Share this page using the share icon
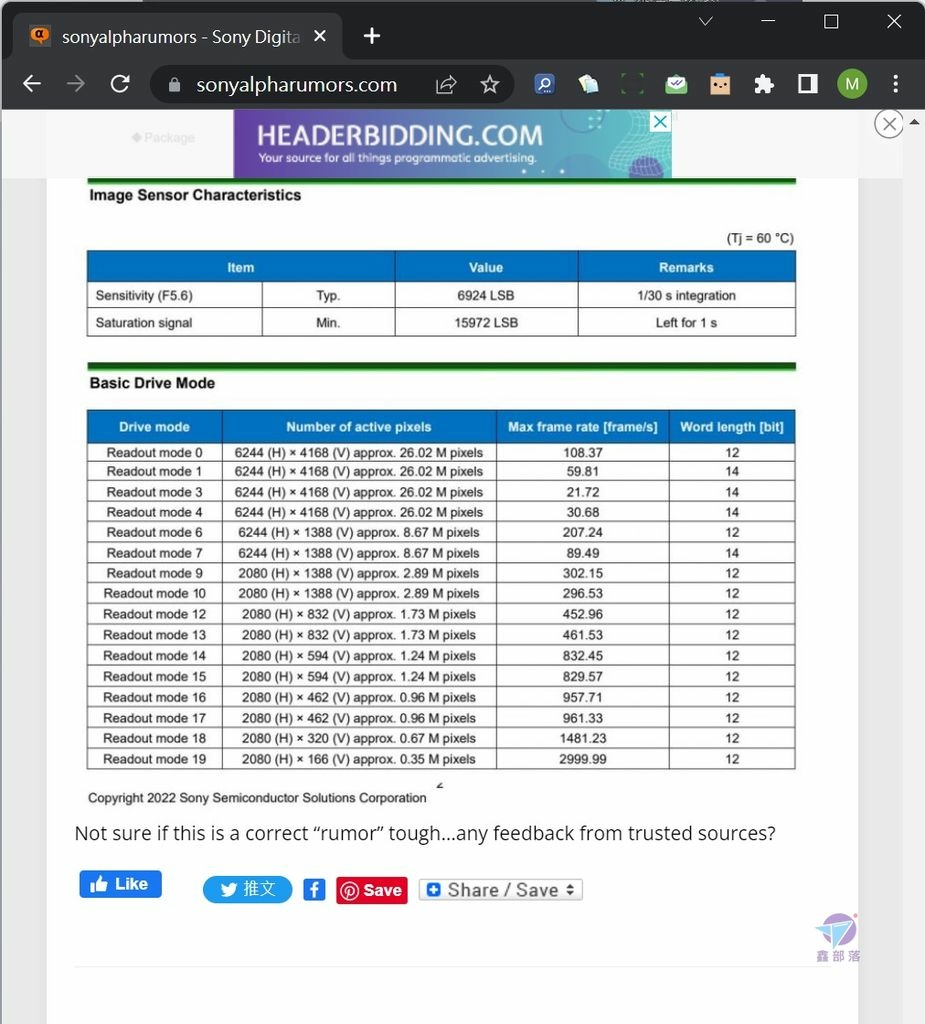This screenshot has height=1024, width=925. point(446,84)
